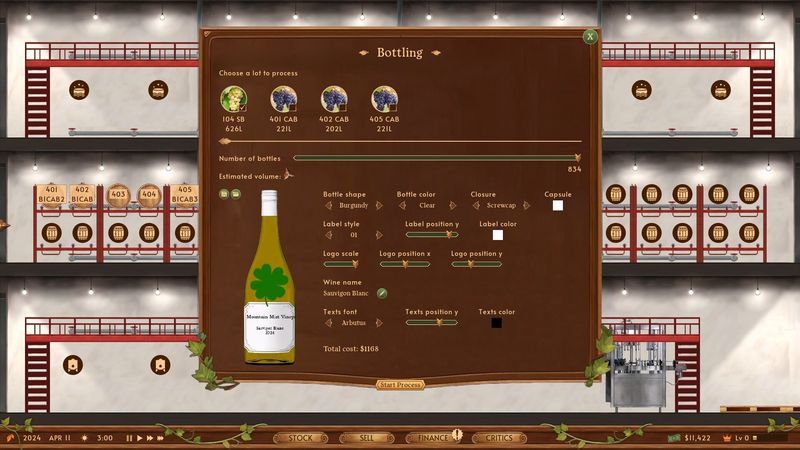This screenshot has width=800, height=450.
Task: Click the Number of bottles slider track
Action: [434, 158]
